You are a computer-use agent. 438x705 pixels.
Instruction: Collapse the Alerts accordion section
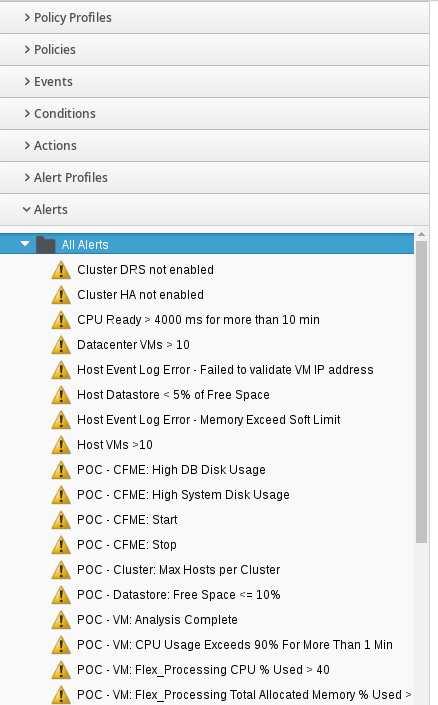click(x=215, y=210)
